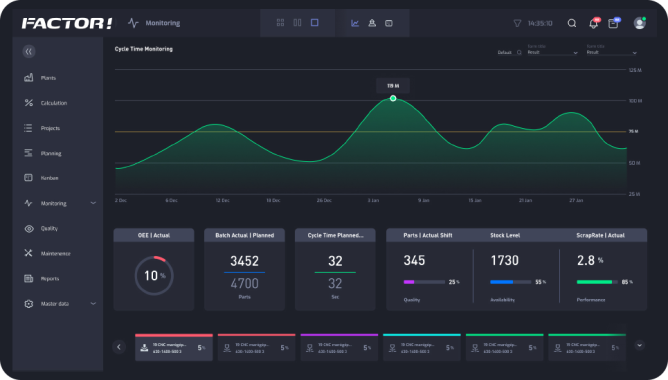Open search with the magnifier icon
The height and width of the screenshot is (380, 668).
tap(572, 23)
